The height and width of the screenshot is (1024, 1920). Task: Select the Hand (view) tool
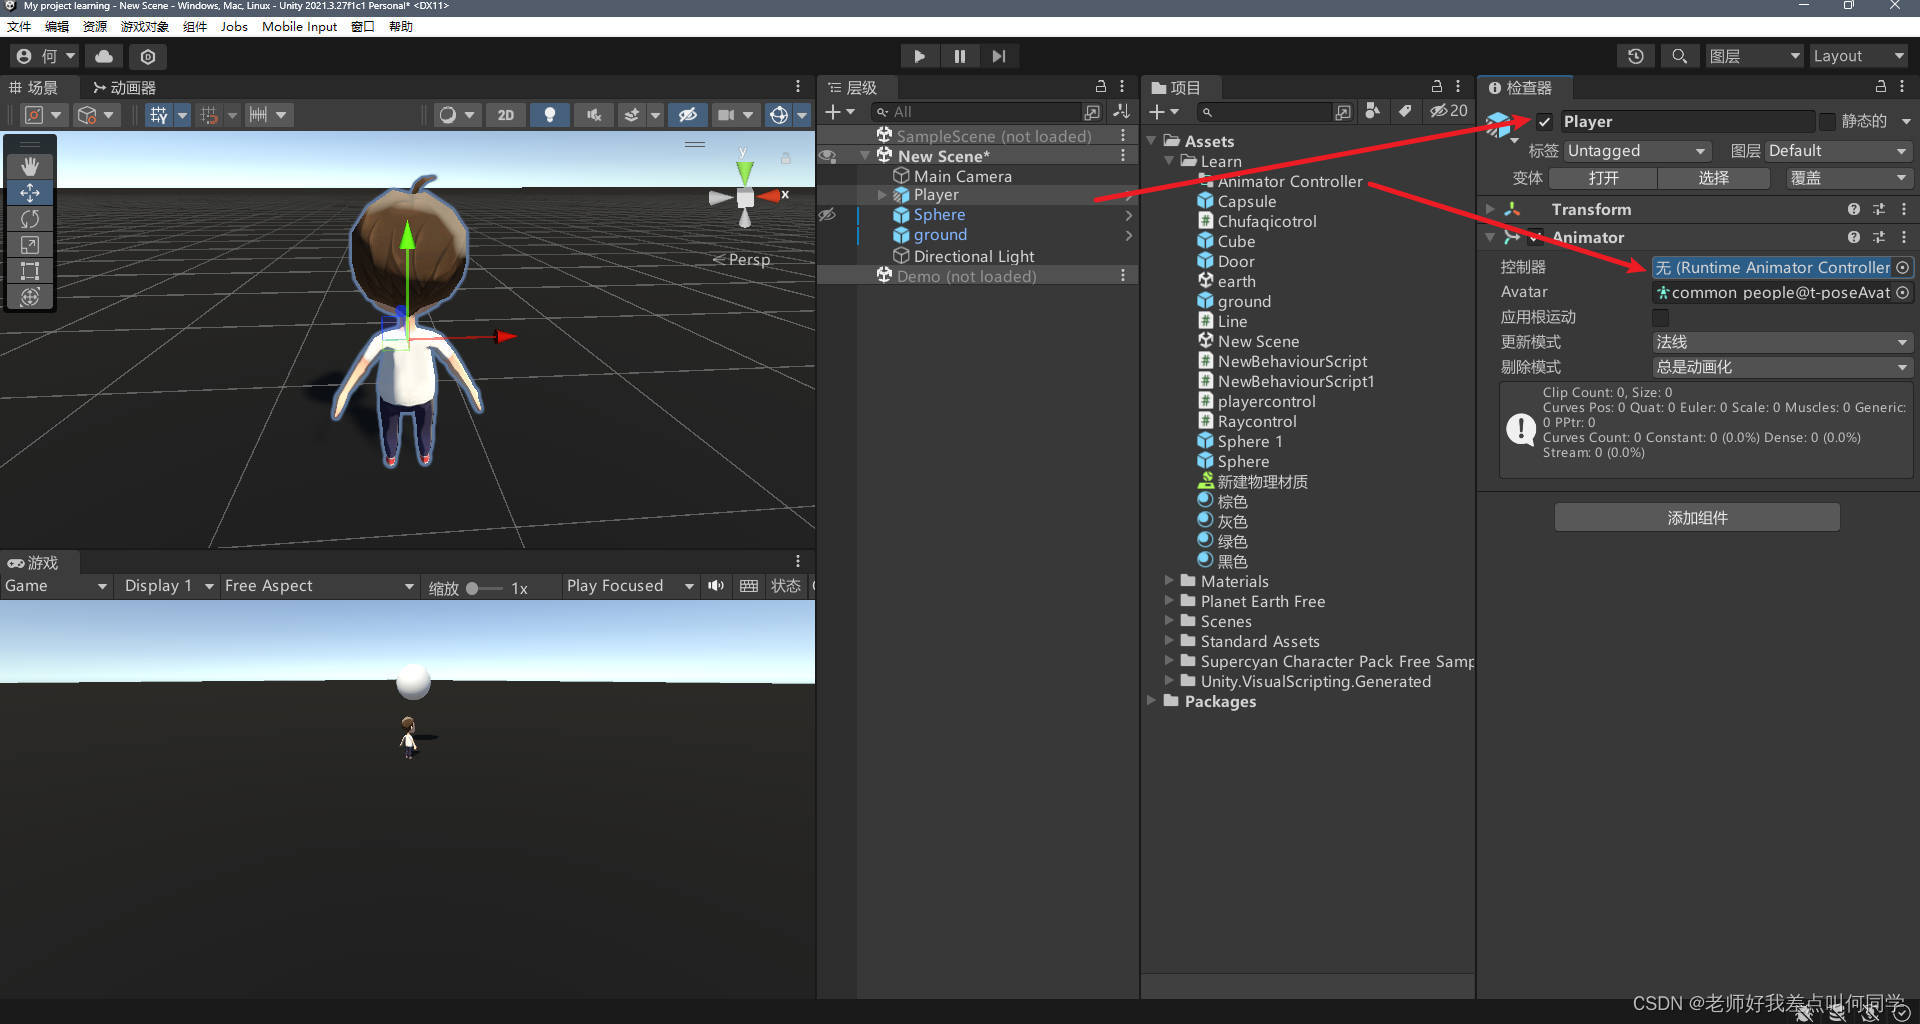30,166
